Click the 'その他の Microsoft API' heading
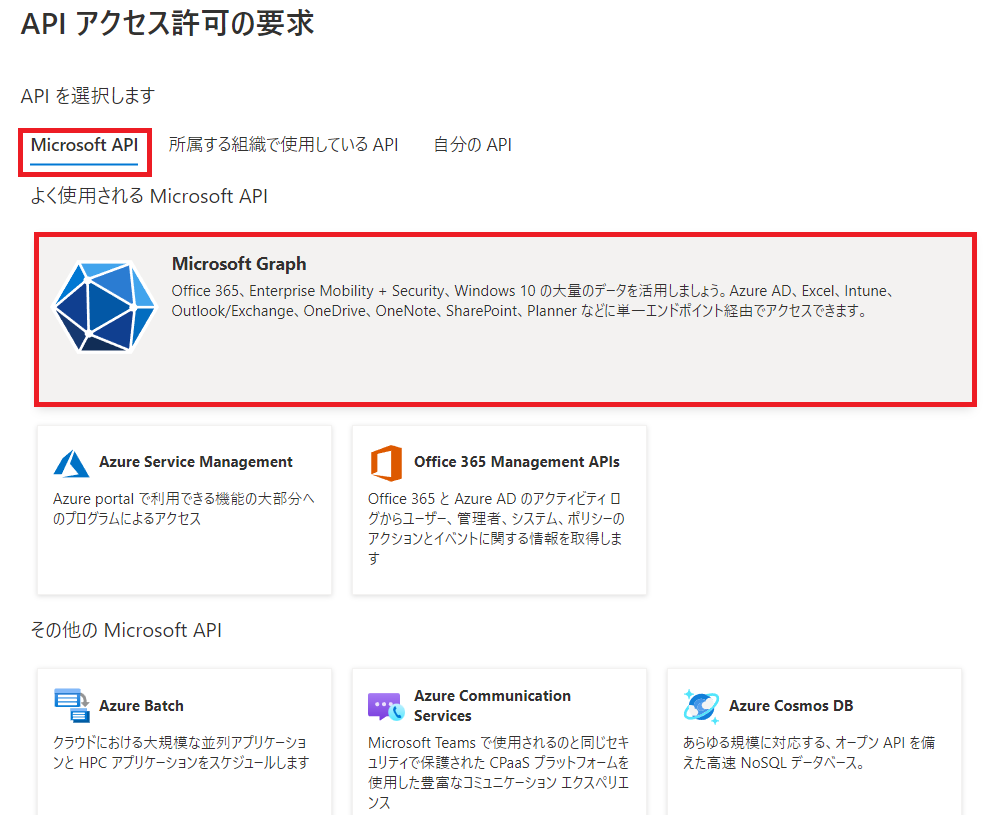This screenshot has height=815, width=990. [x=126, y=630]
